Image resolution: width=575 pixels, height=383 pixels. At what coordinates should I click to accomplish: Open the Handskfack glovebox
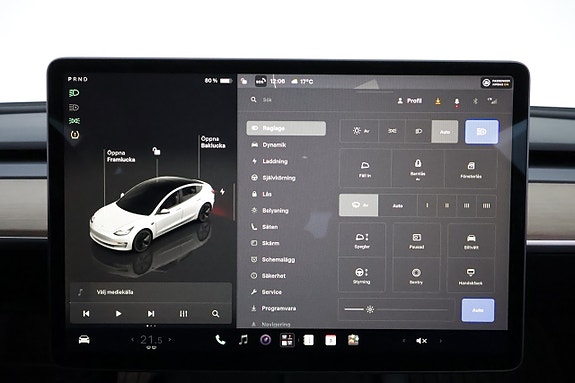click(471, 275)
